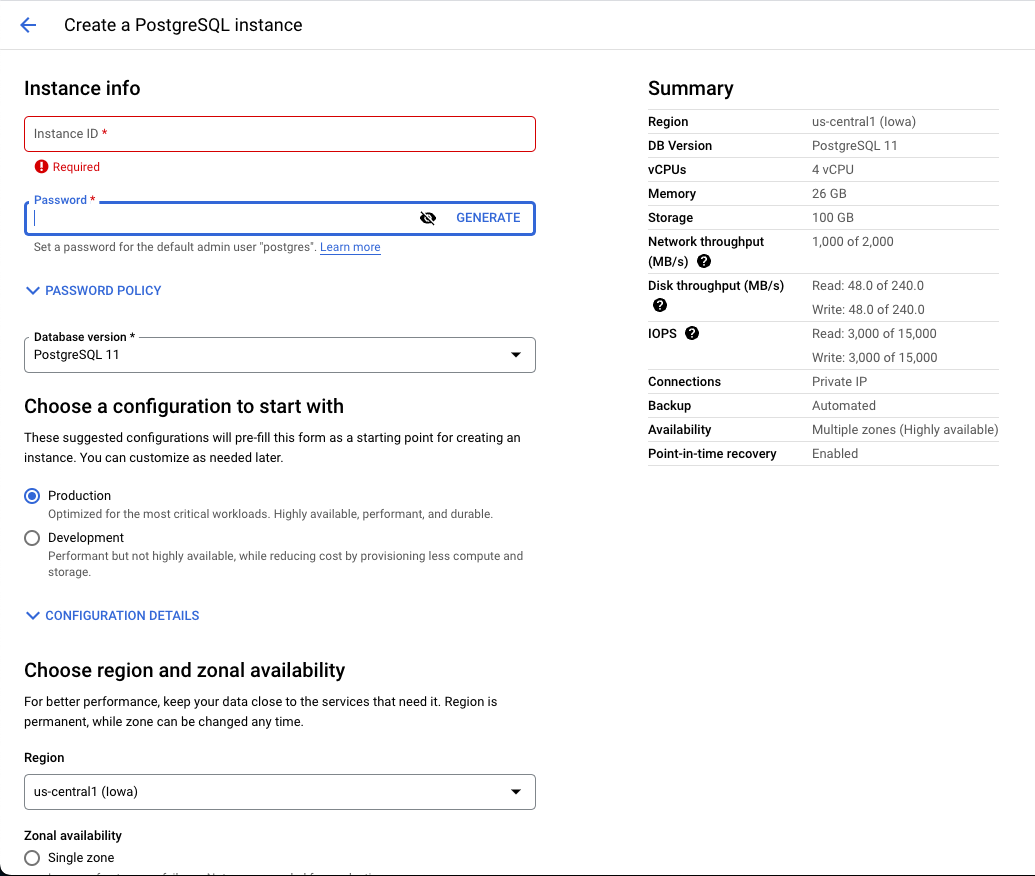Click the Disk throughput question mark icon
The height and width of the screenshot is (876, 1035).
tap(659, 305)
